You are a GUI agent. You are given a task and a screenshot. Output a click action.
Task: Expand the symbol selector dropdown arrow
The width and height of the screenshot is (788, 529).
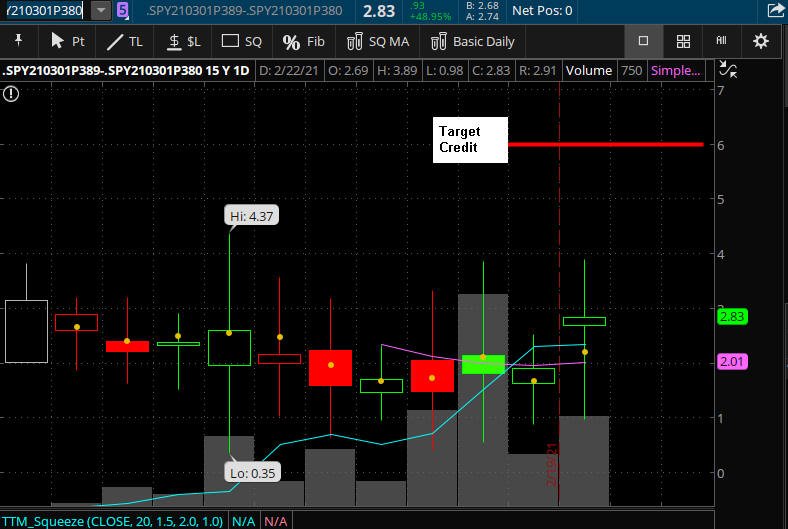101,10
